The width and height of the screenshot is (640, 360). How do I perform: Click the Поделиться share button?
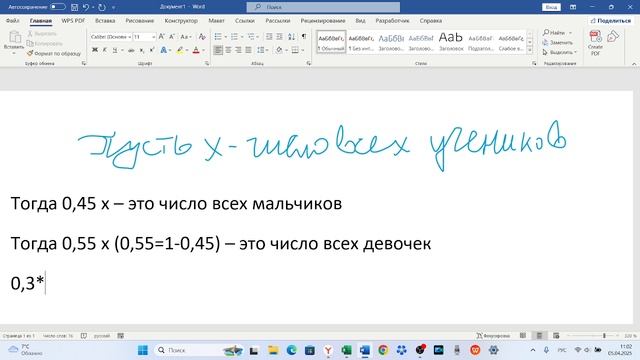pyautogui.click(x=611, y=20)
